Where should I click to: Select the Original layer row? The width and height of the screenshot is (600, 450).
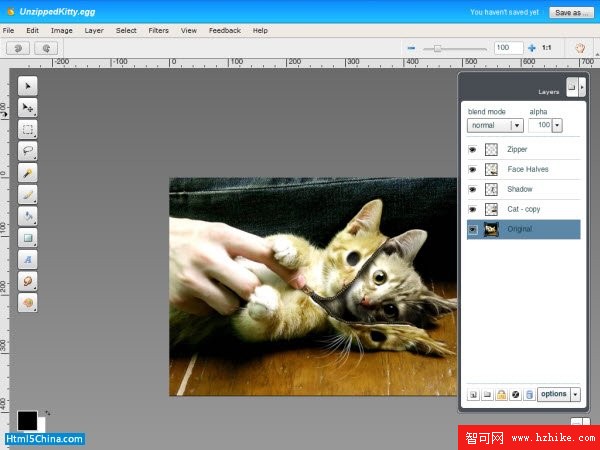pyautogui.click(x=523, y=230)
